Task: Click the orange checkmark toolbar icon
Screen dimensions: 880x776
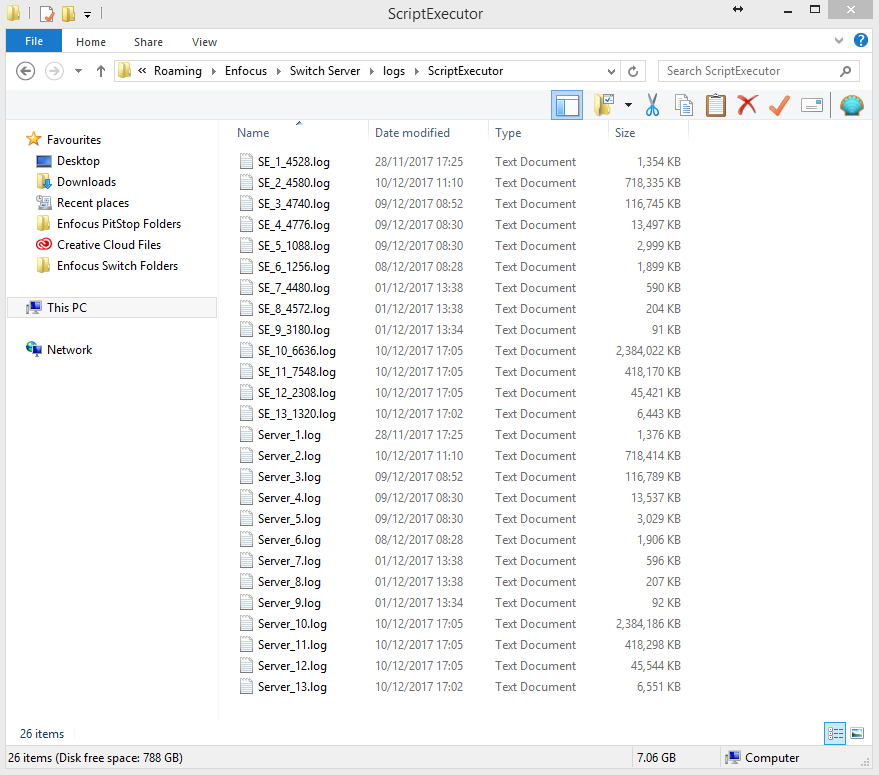Action: (x=779, y=105)
